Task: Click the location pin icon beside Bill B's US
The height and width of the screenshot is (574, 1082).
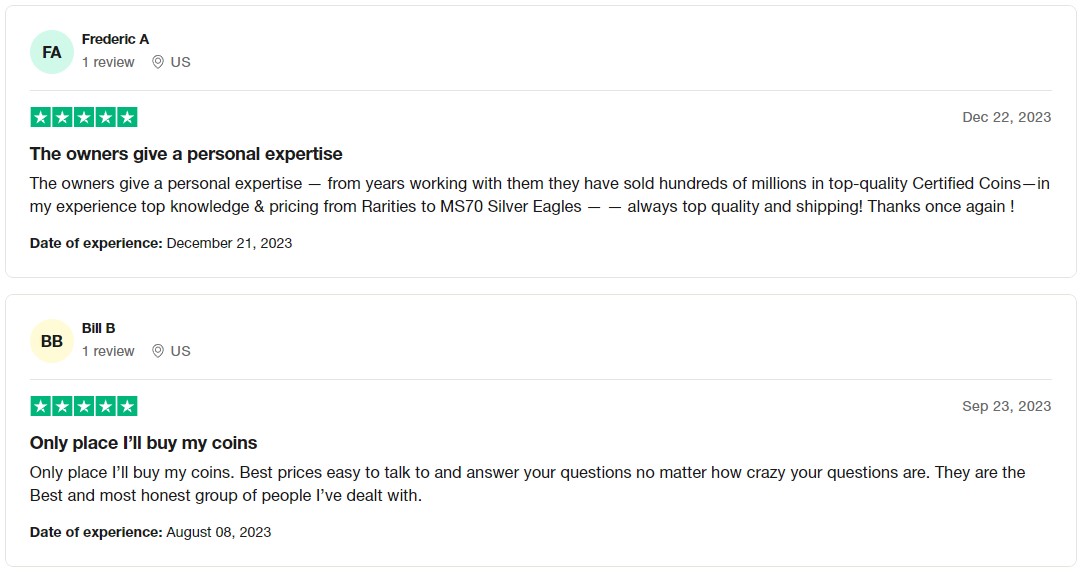Action: pyautogui.click(x=158, y=351)
